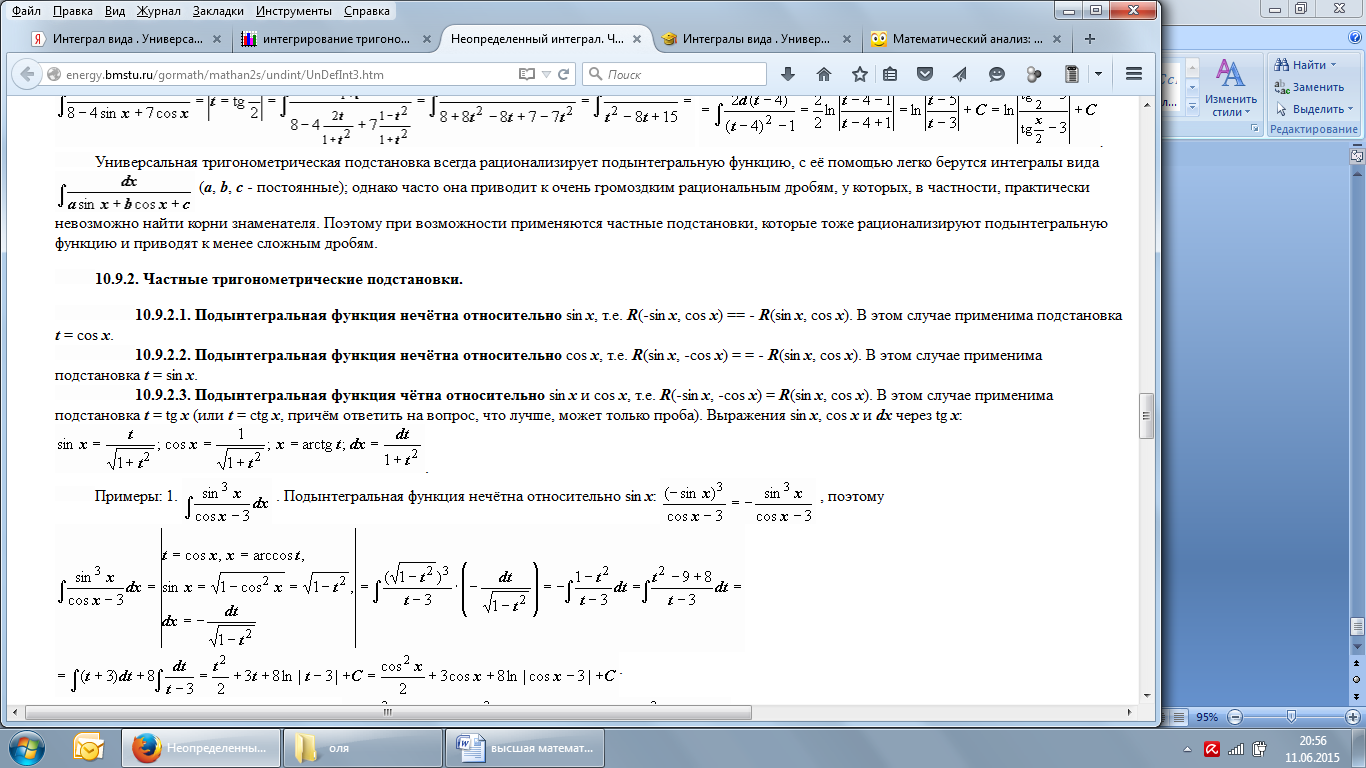1366x768 pixels.
Task: Open 'оля' folder on the taskbar
Action: 364,747
